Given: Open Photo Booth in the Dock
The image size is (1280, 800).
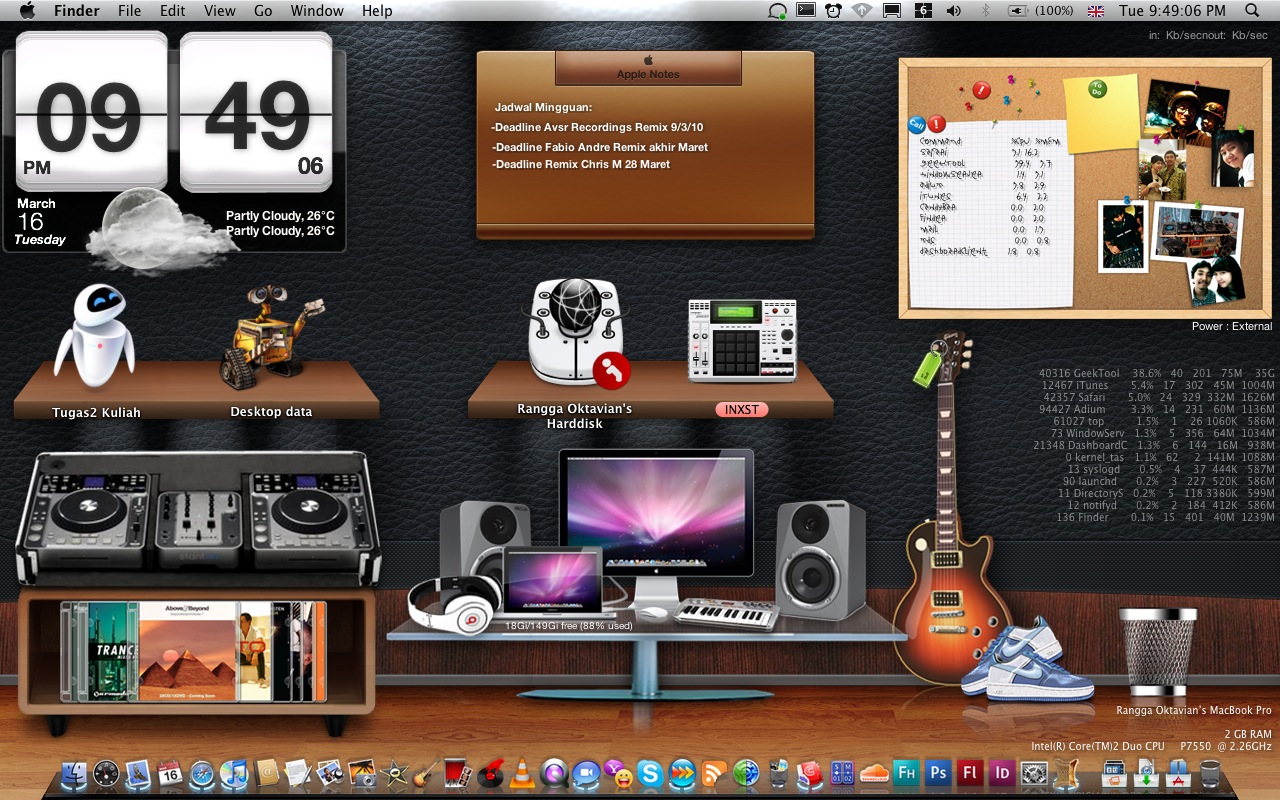Looking at the screenshot, I should point(457,773).
